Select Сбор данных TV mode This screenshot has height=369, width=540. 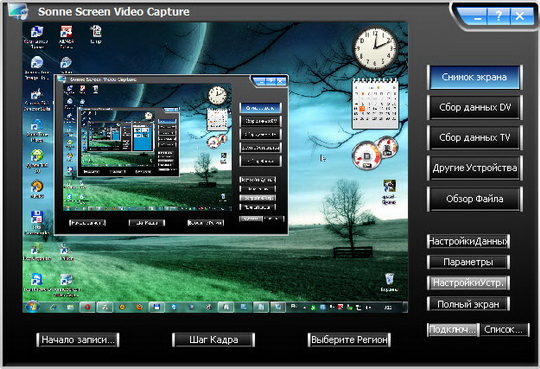475,137
